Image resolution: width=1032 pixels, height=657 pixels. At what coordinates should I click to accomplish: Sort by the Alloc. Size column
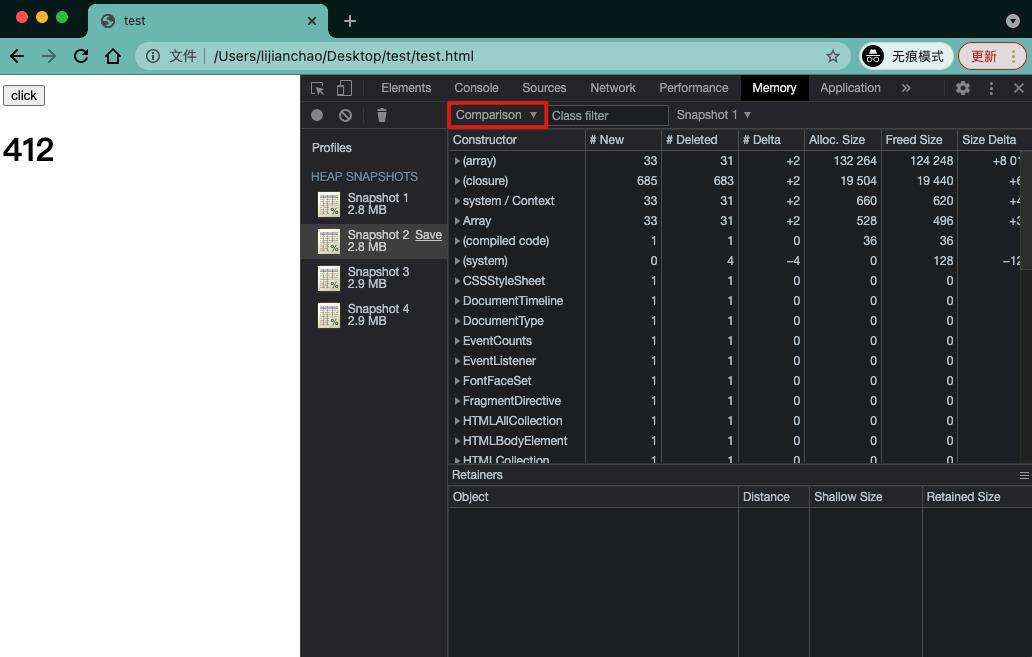[842, 140]
